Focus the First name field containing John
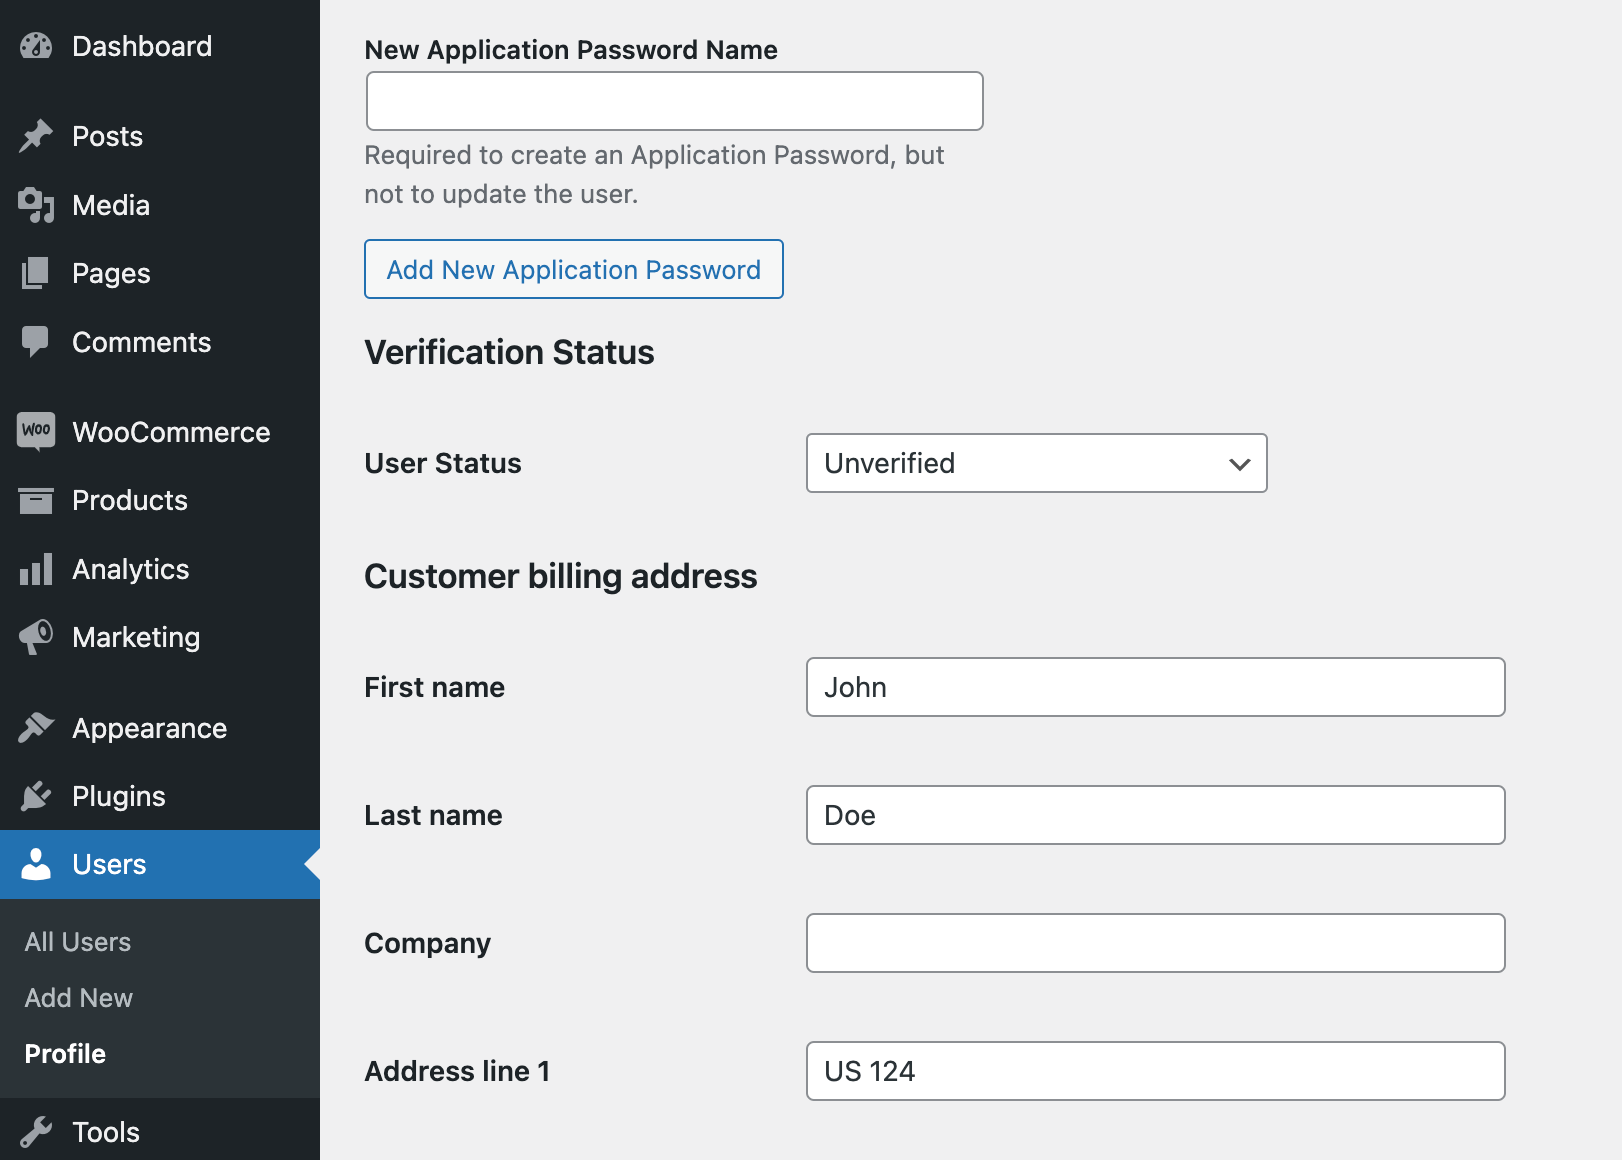The width and height of the screenshot is (1622, 1160). pos(1155,687)
